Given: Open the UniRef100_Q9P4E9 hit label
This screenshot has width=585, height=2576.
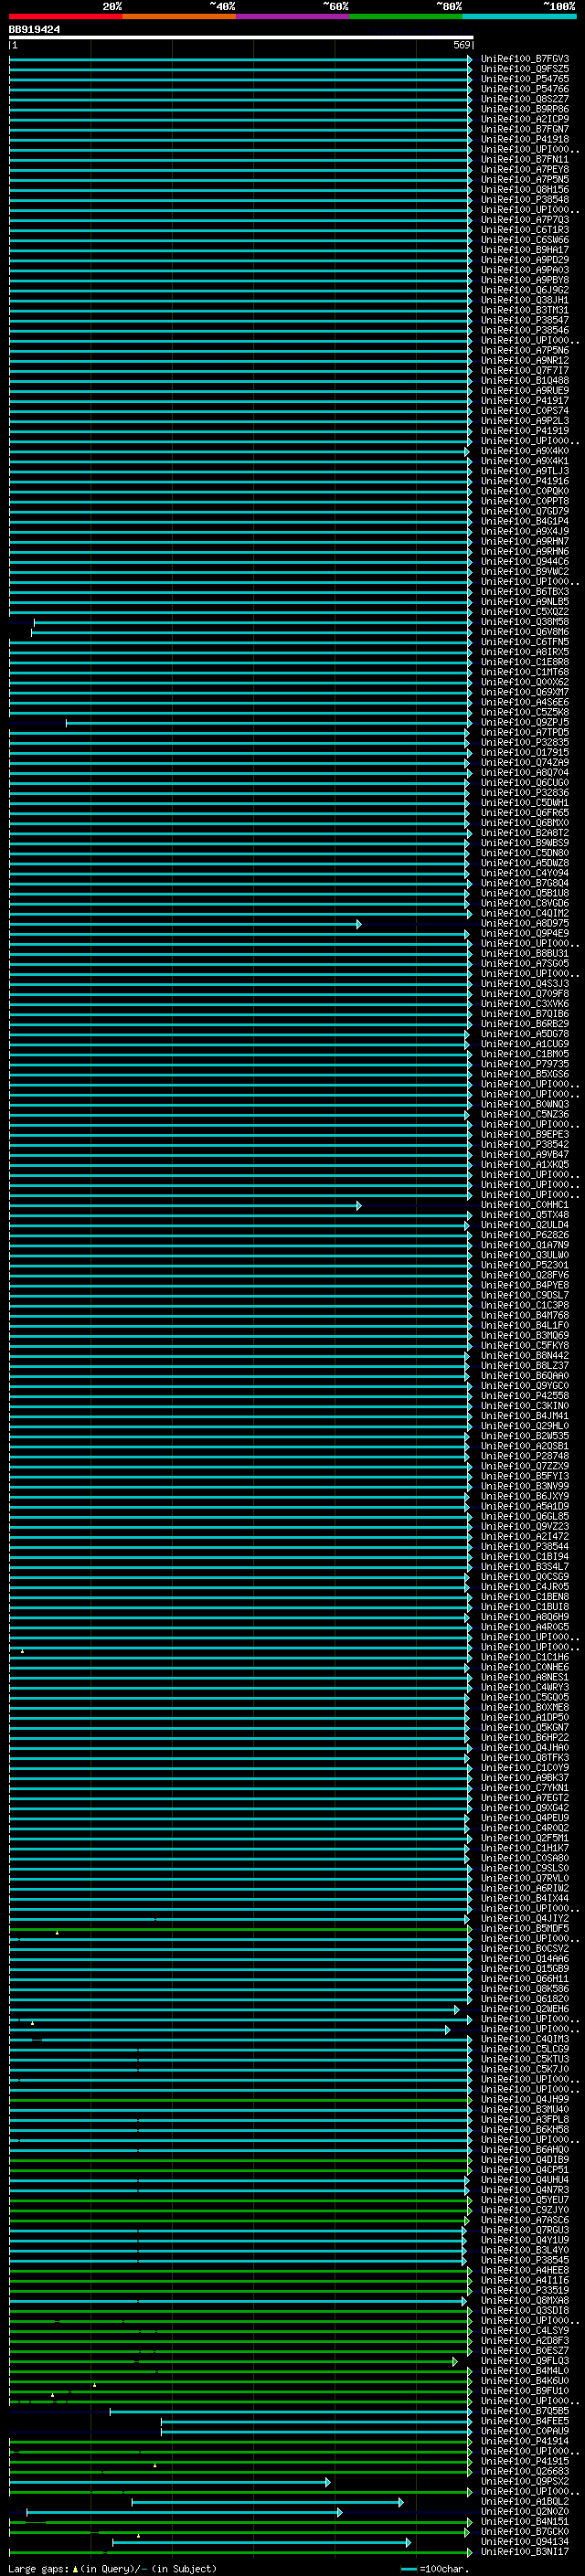Looking at the screenshot, I should click(x=524, y=933).
